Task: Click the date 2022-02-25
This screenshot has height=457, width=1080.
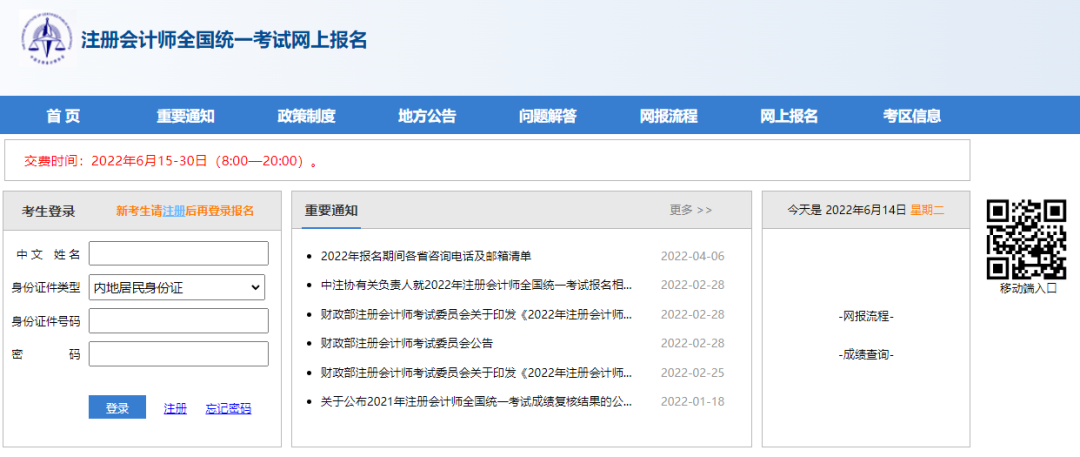Action: click(693, 373)
